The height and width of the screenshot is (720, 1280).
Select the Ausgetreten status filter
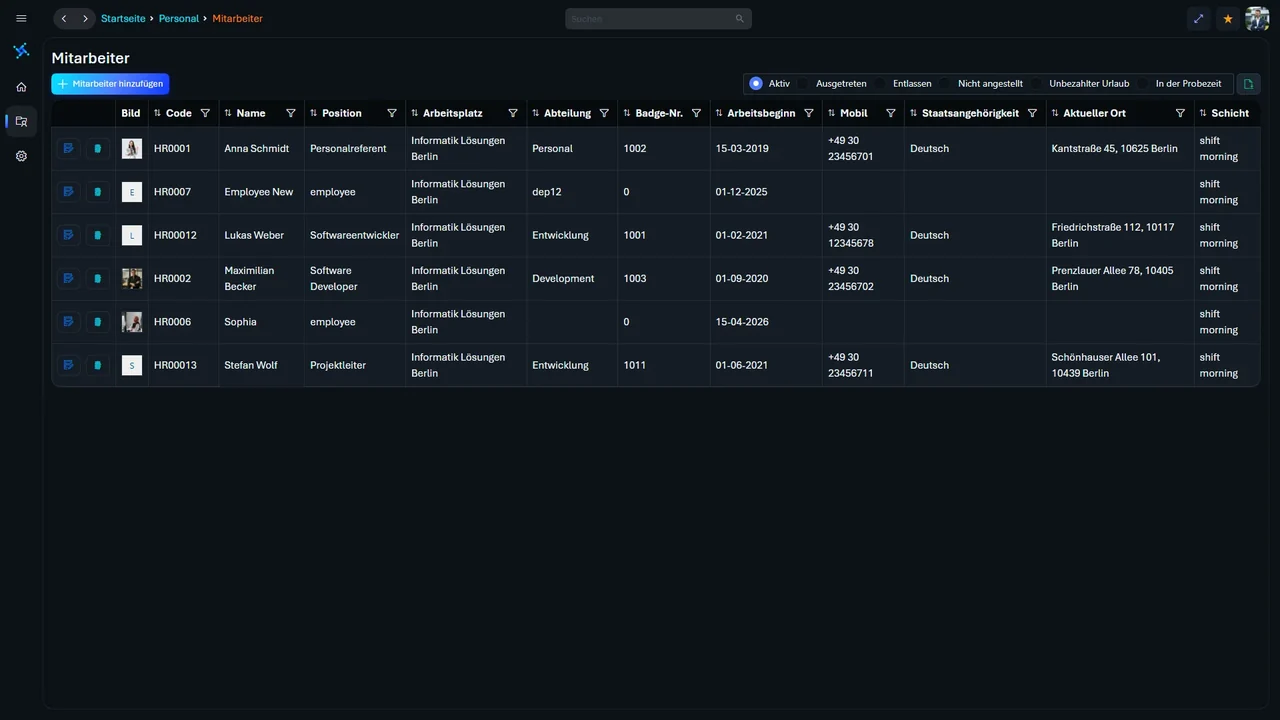coord(834,84)
